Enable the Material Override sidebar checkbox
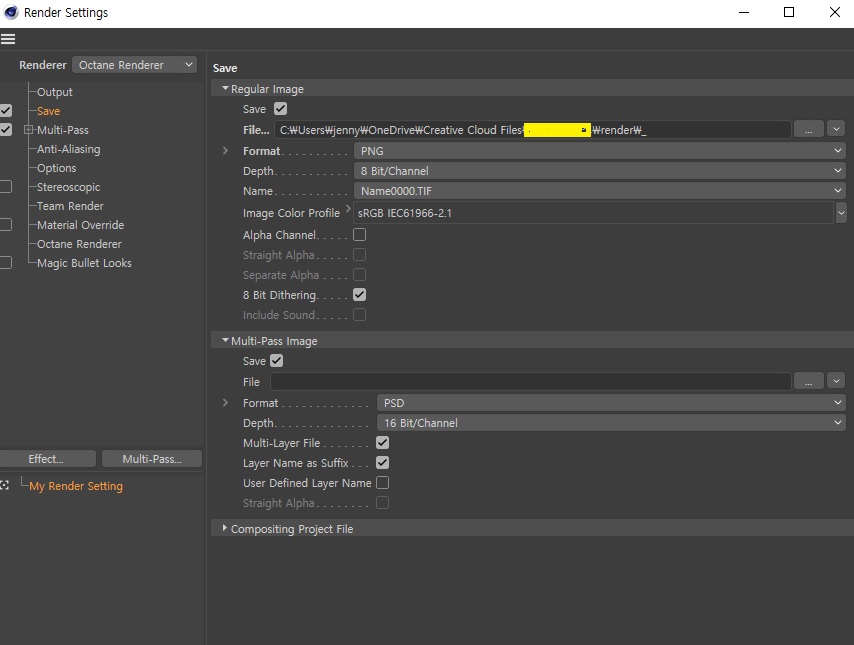Viewport: 854px width, 645px height. (x=6, y=225)
